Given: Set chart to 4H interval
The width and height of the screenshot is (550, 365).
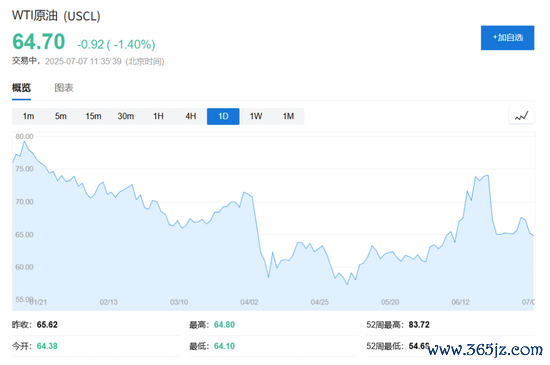Looking at the screenshot, I should 191,116.
